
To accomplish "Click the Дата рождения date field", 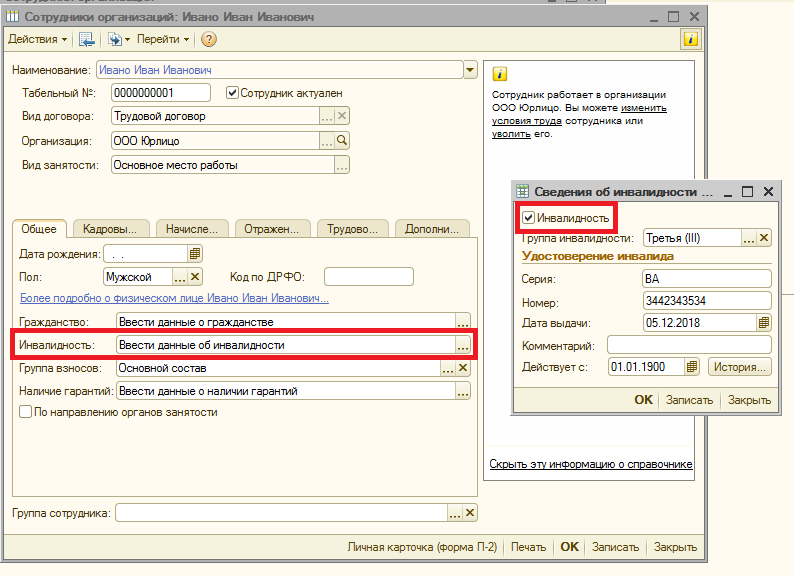I will tap(146, 254).
